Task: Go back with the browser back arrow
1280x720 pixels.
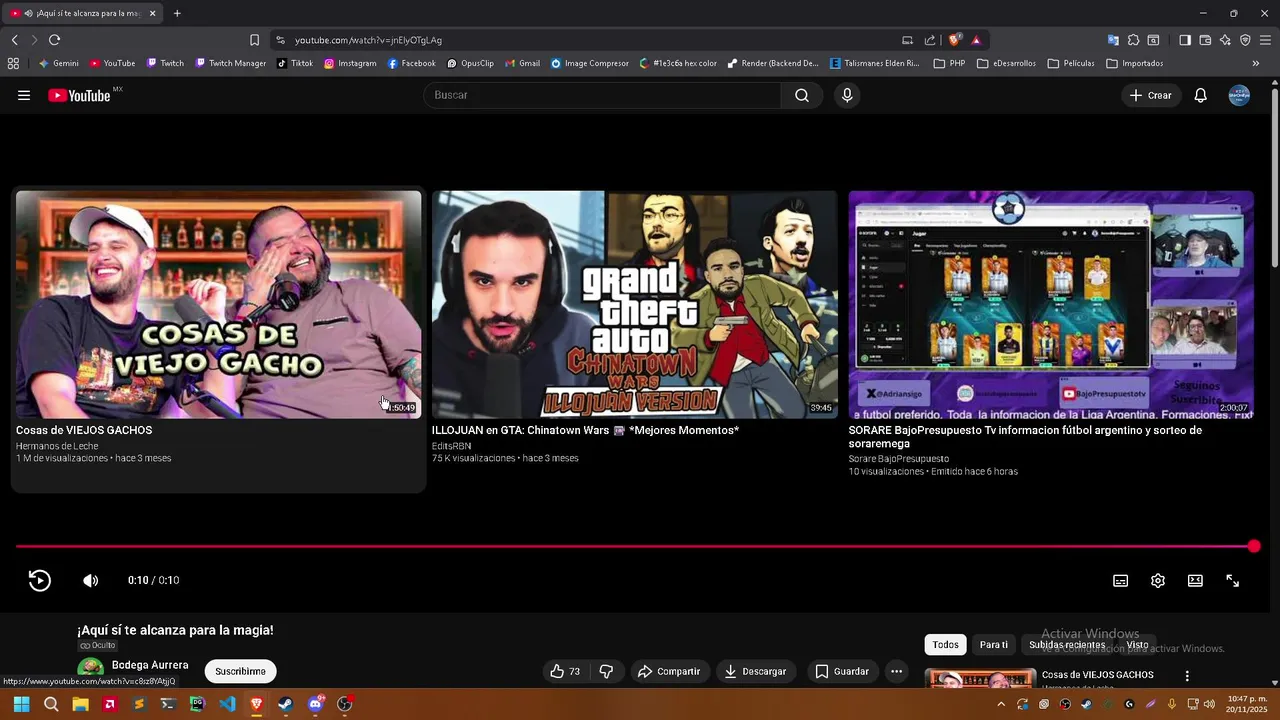Action: pos(14,40)
